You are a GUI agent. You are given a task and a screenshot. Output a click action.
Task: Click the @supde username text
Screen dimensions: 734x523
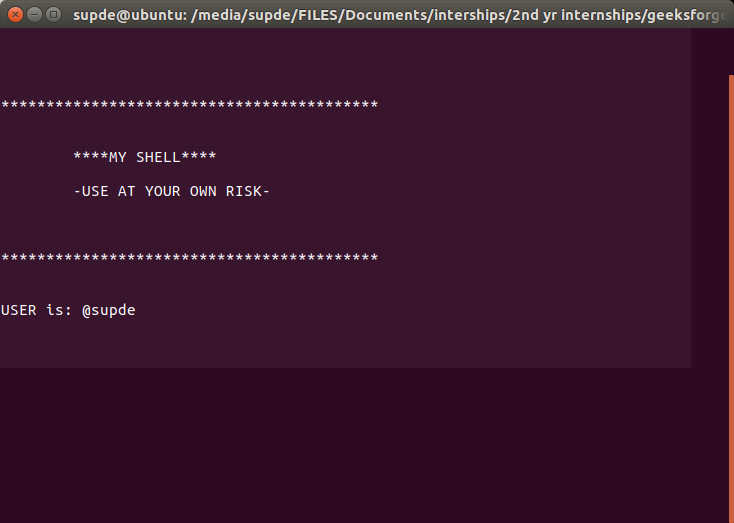click(x=108, y=310)
